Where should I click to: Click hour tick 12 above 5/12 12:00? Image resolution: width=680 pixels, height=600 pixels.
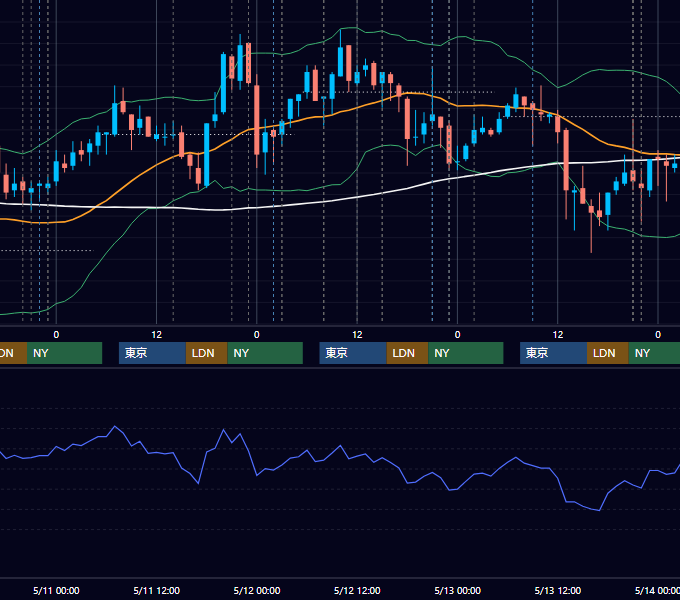[357, 335]
